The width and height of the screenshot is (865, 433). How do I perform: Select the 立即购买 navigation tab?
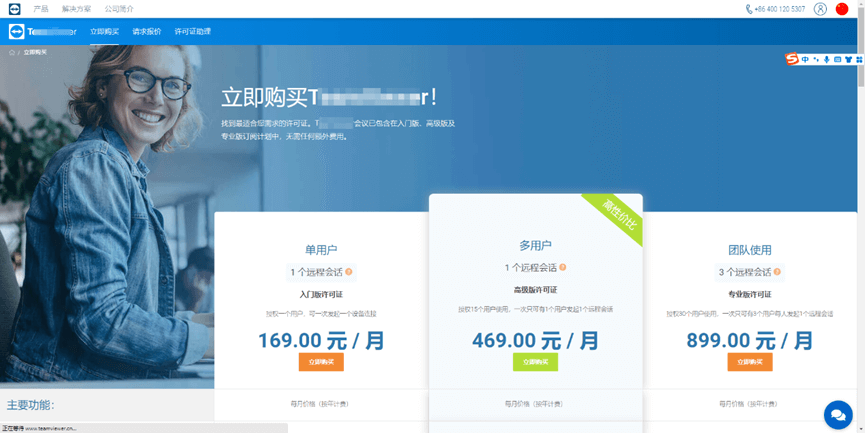104,31
